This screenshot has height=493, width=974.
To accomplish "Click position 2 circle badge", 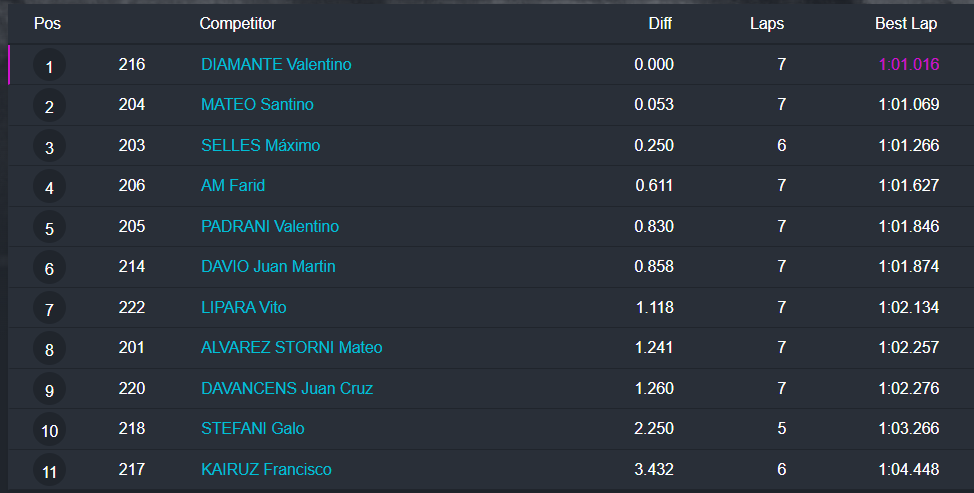I will (49, 106).
